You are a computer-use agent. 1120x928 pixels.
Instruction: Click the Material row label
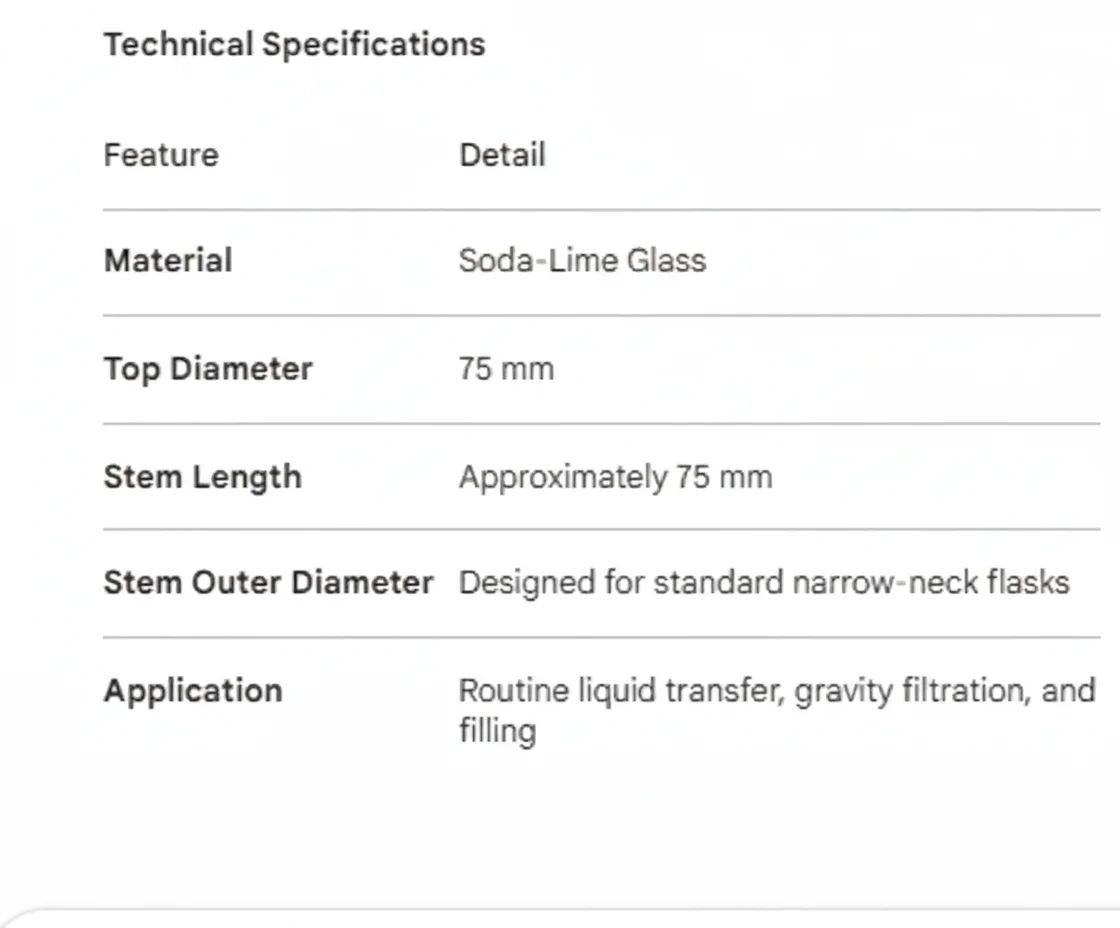click(168, 261)
